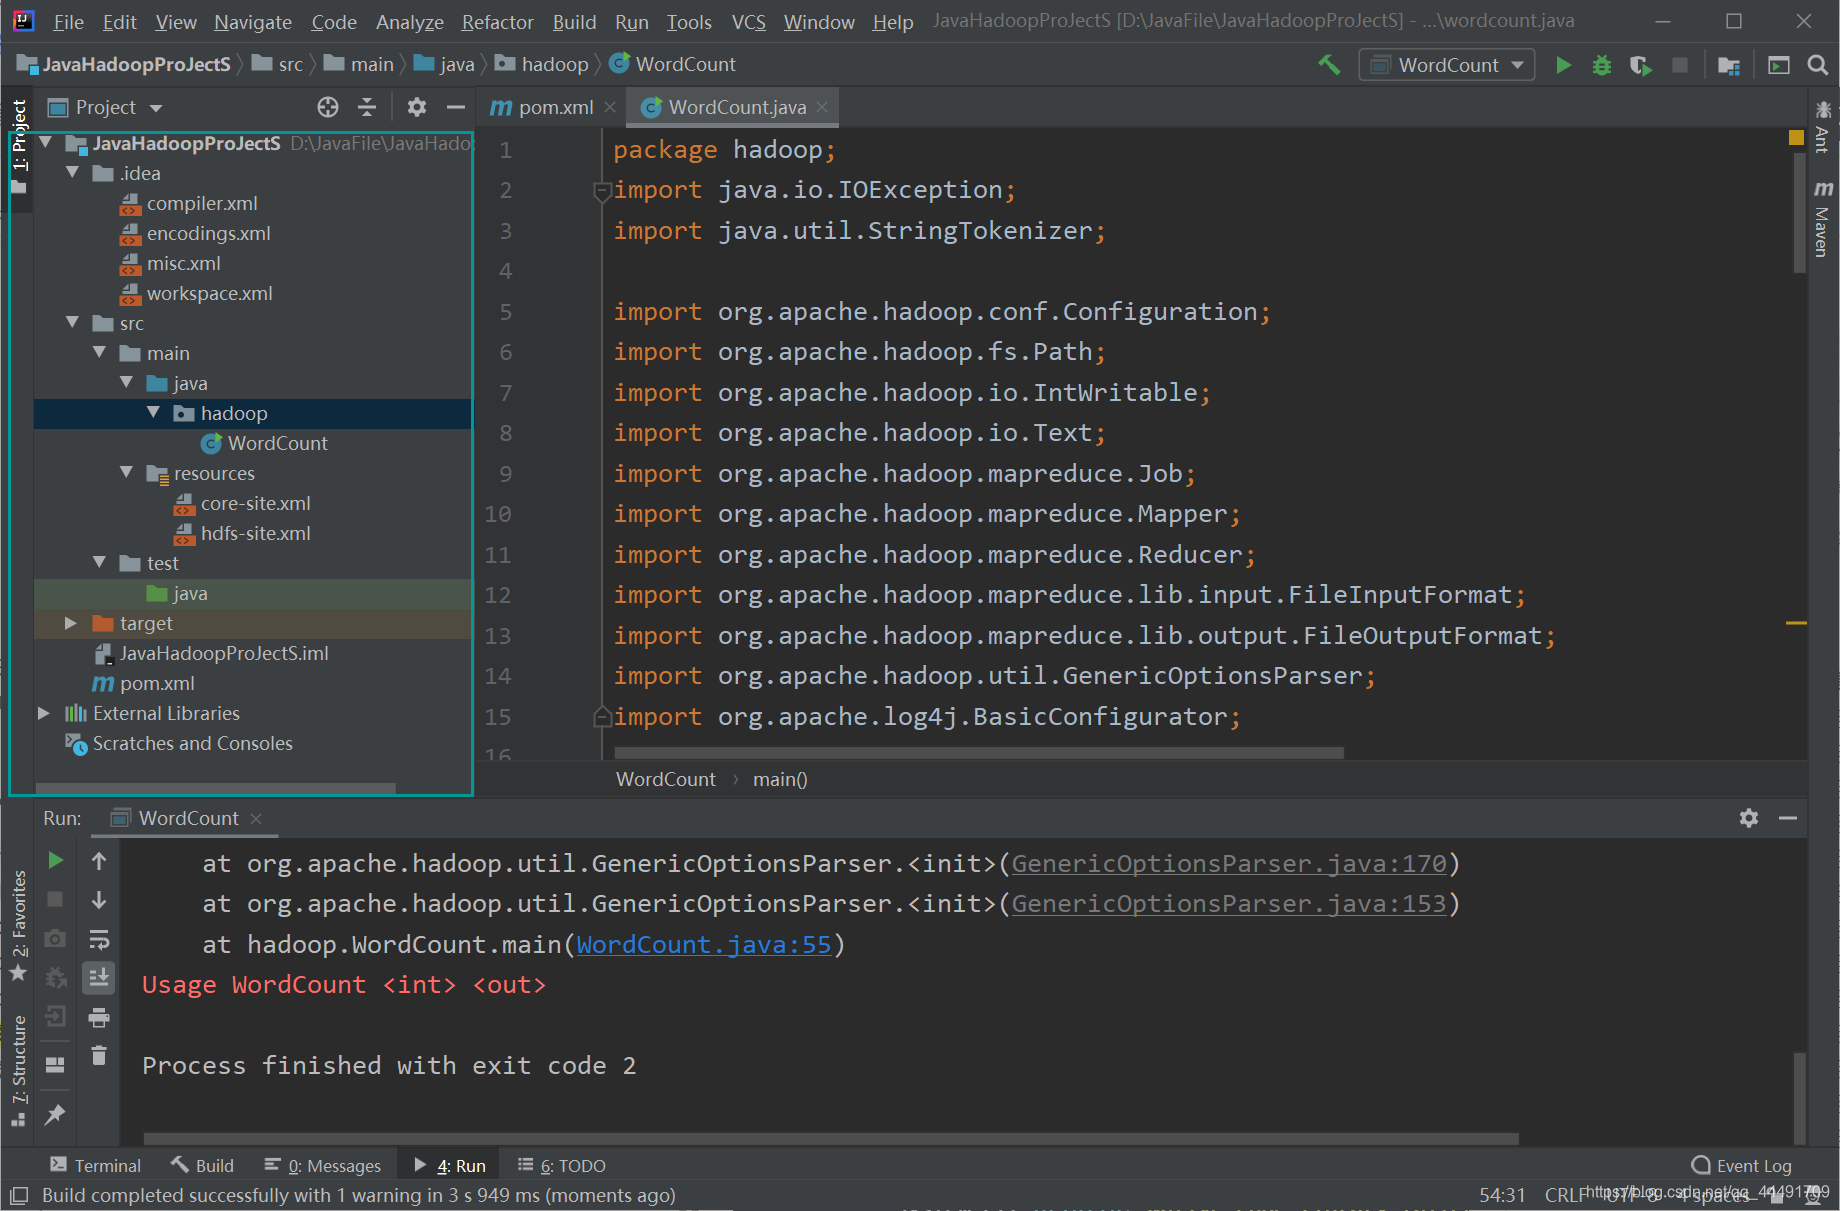This screenshot has height=1211, width=1840.
Task: Click the Stop button in the main toolbar
Action: pos(1680,65)
